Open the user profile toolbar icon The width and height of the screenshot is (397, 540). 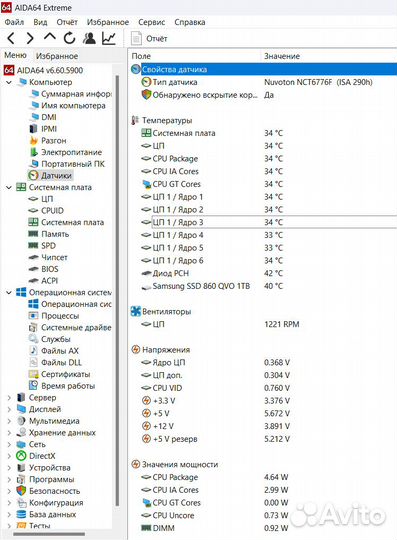tap(89, 38)
